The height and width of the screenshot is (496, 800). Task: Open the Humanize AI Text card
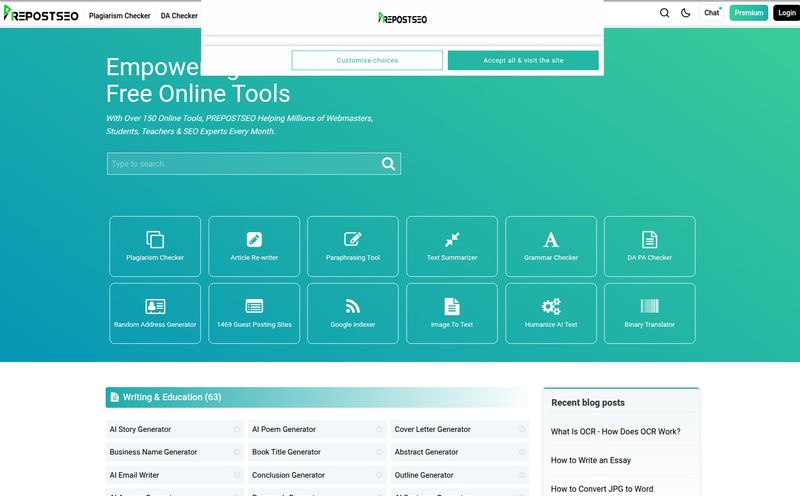point(551,313)
